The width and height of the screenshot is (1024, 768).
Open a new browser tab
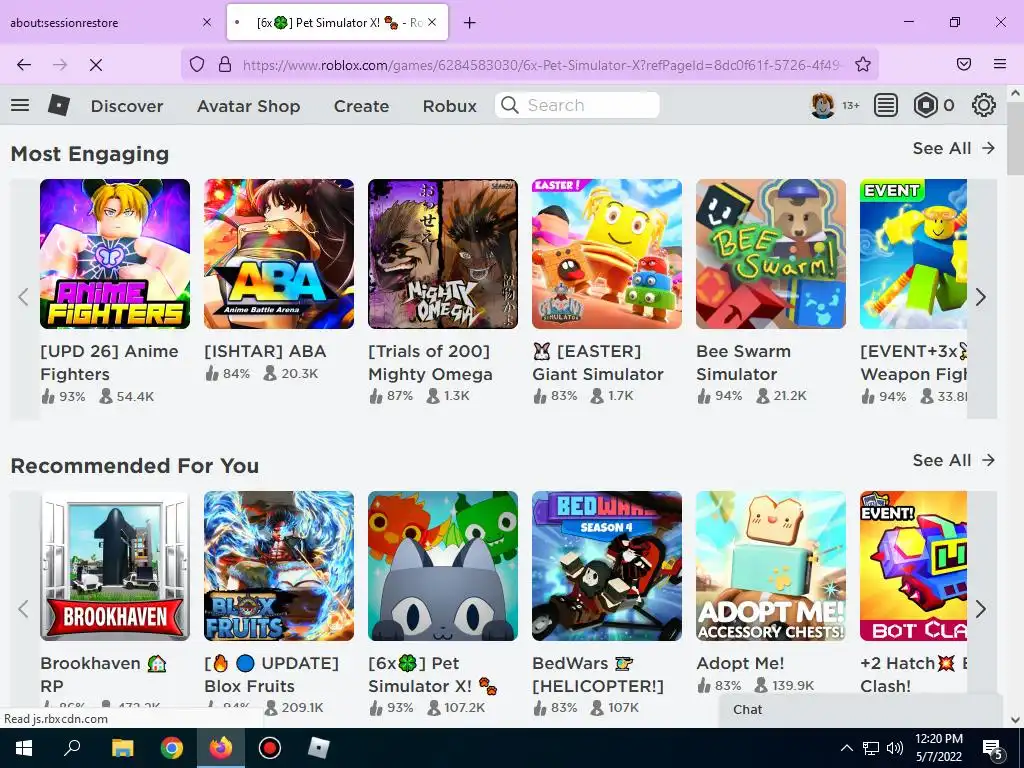click(x=470, y=23)
